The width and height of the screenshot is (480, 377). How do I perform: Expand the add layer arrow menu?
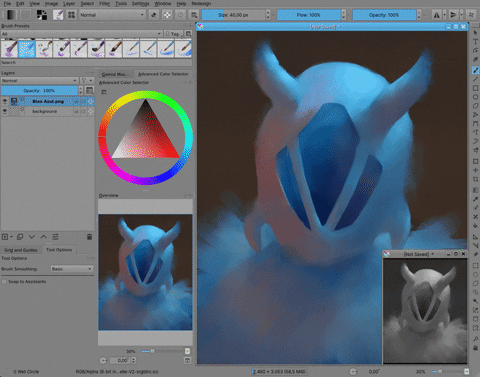tap(12, 237)
